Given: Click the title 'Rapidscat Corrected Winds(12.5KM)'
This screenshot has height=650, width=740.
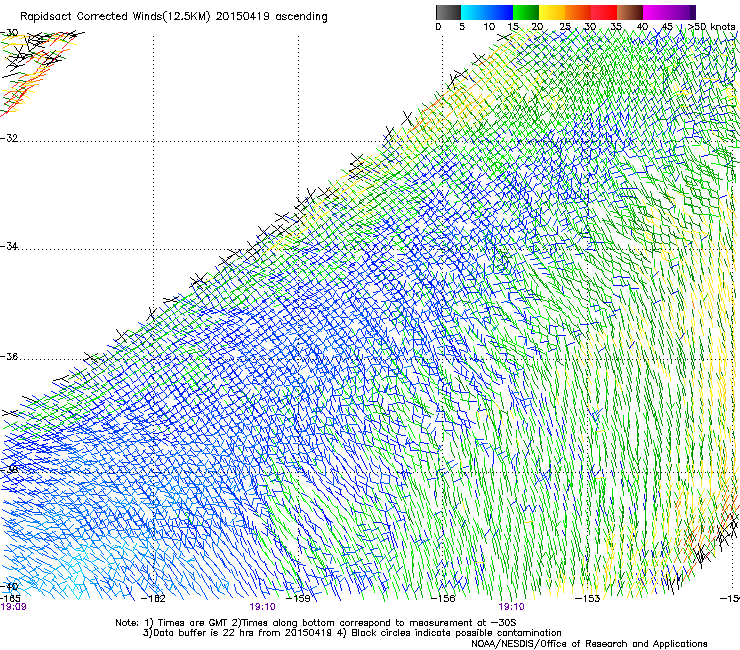Looking at the screenshot, I should (x=115, y=17).
